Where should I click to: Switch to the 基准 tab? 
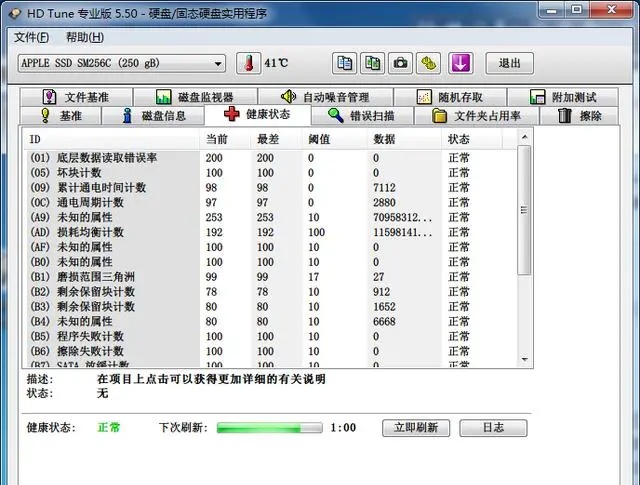[x=60, y=116]
